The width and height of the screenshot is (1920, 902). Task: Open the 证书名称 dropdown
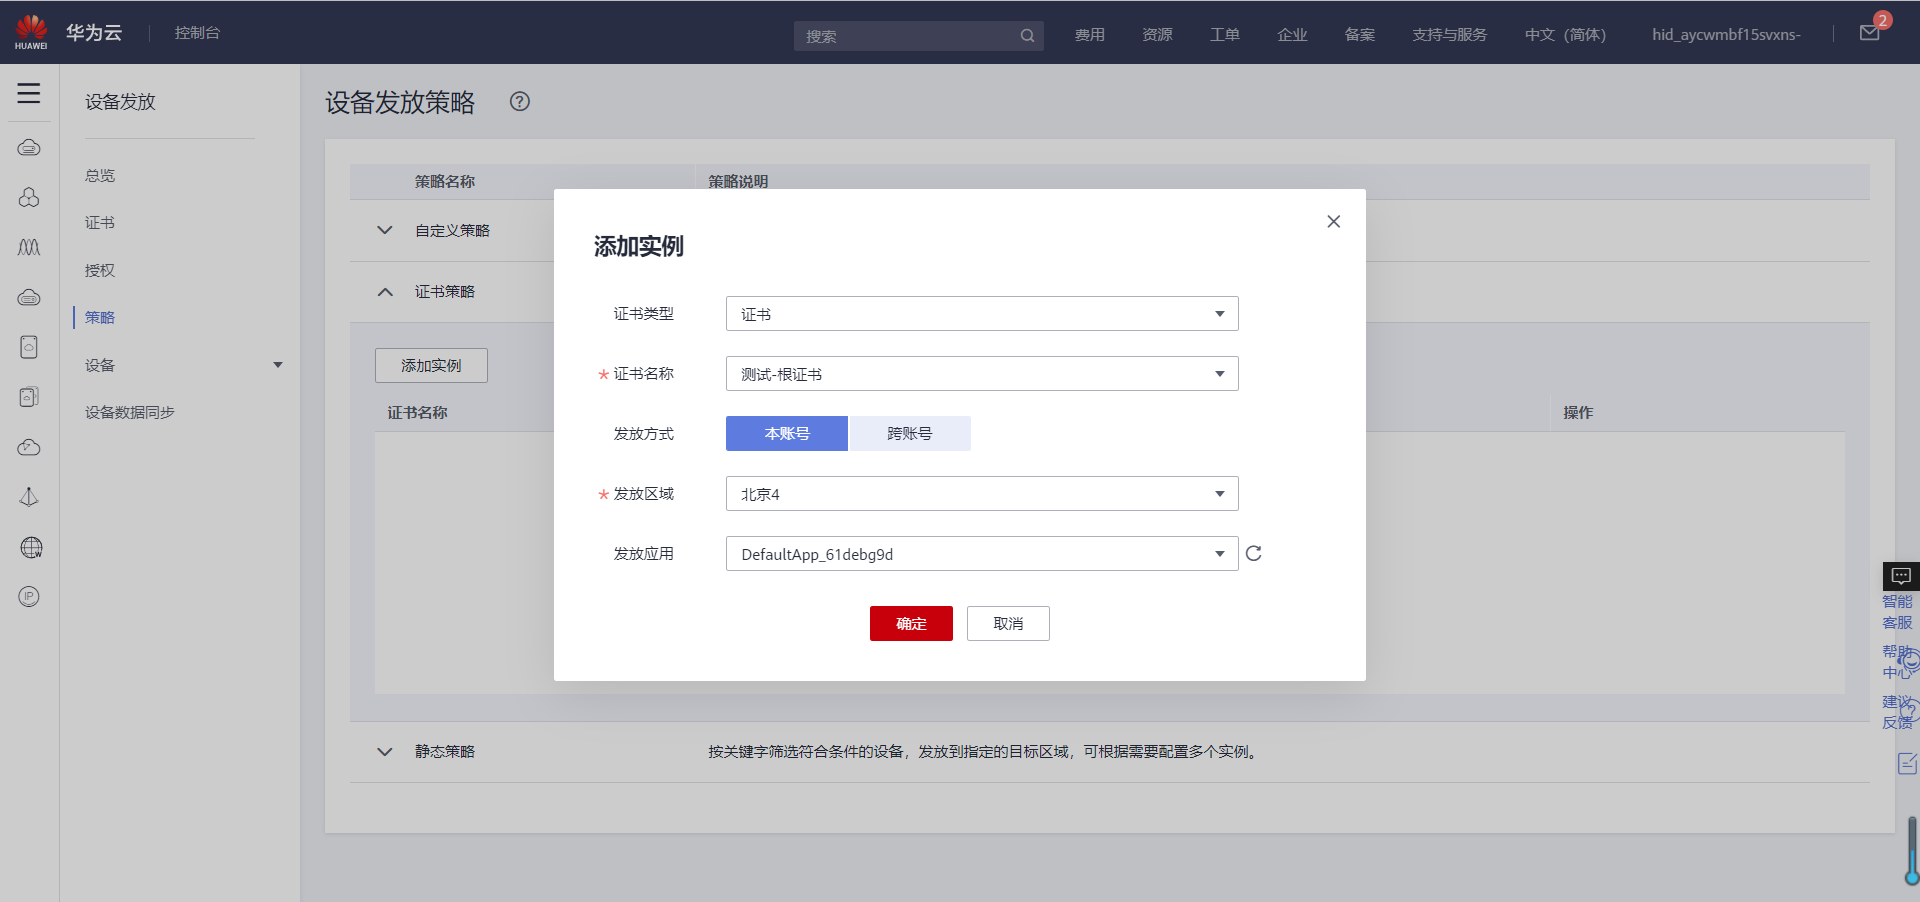982,374
